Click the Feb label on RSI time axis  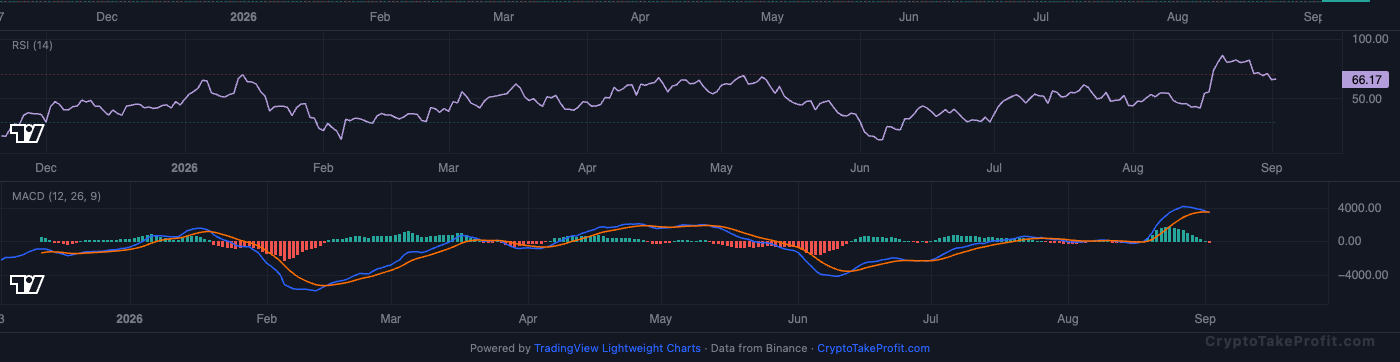[323, 168]
